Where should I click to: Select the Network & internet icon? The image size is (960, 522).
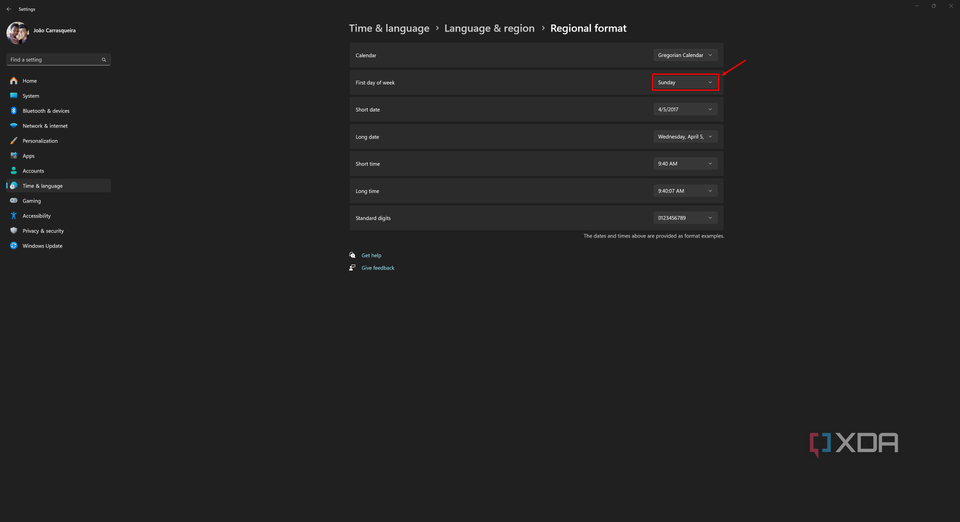(13, 126)
